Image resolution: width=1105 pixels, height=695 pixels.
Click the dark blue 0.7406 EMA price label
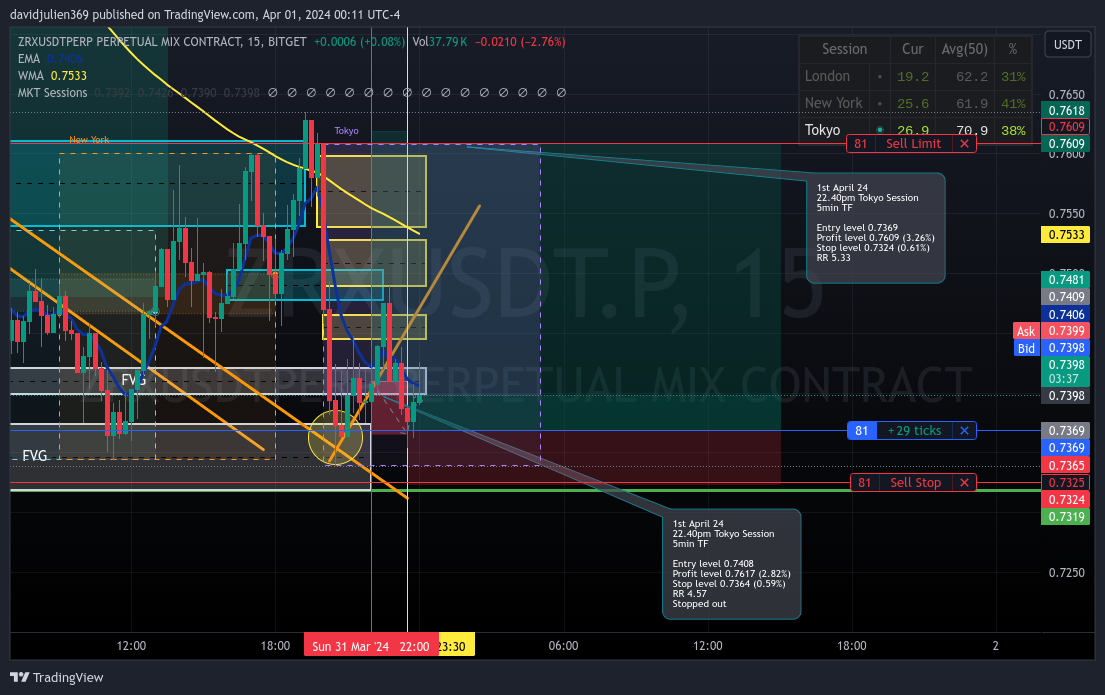coord(1066,314)
